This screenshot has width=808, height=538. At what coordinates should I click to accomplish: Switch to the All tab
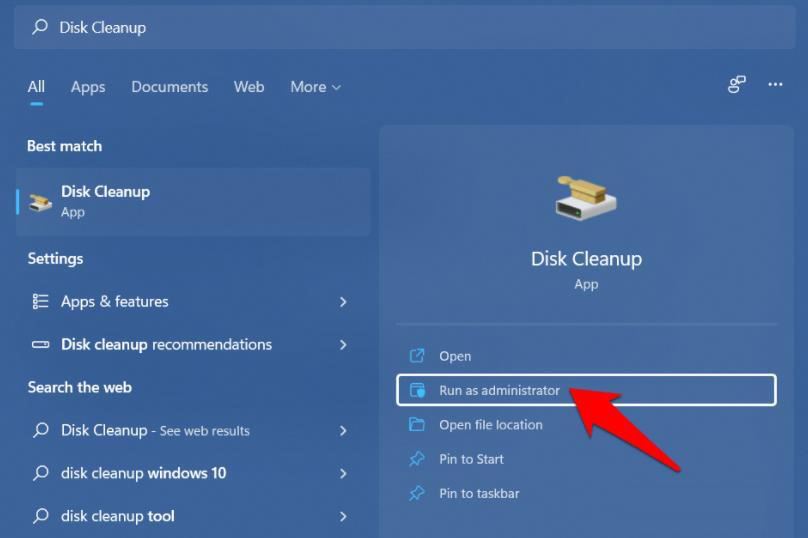[x=36, y=87]
